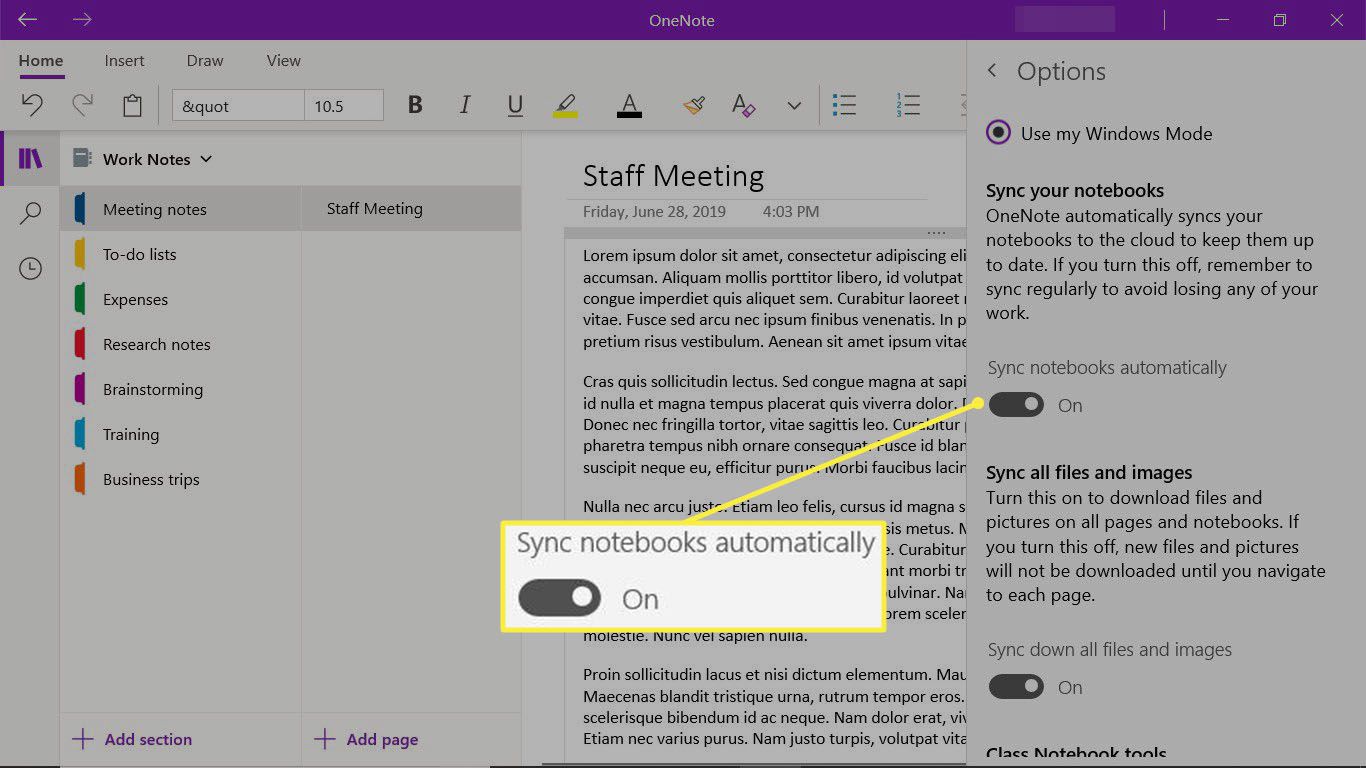
Task: Insert a numbered list
Action: [x=908, y=105]
